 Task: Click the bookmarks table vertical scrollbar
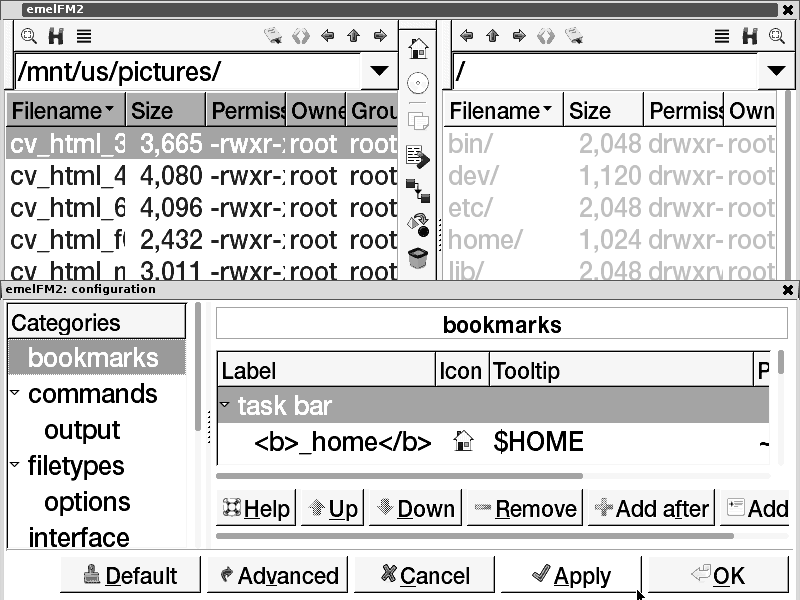(781, 362)
